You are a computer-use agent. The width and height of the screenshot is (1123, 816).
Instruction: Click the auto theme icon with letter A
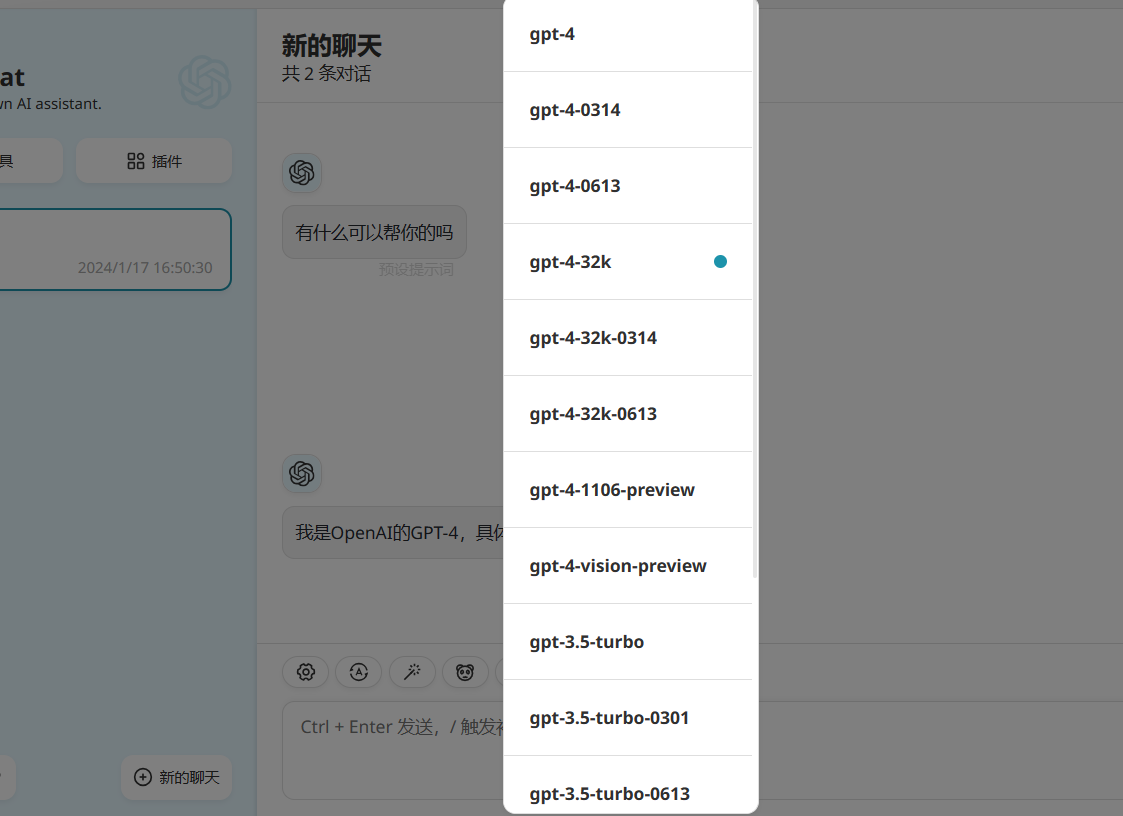click(x=358, y=672)
